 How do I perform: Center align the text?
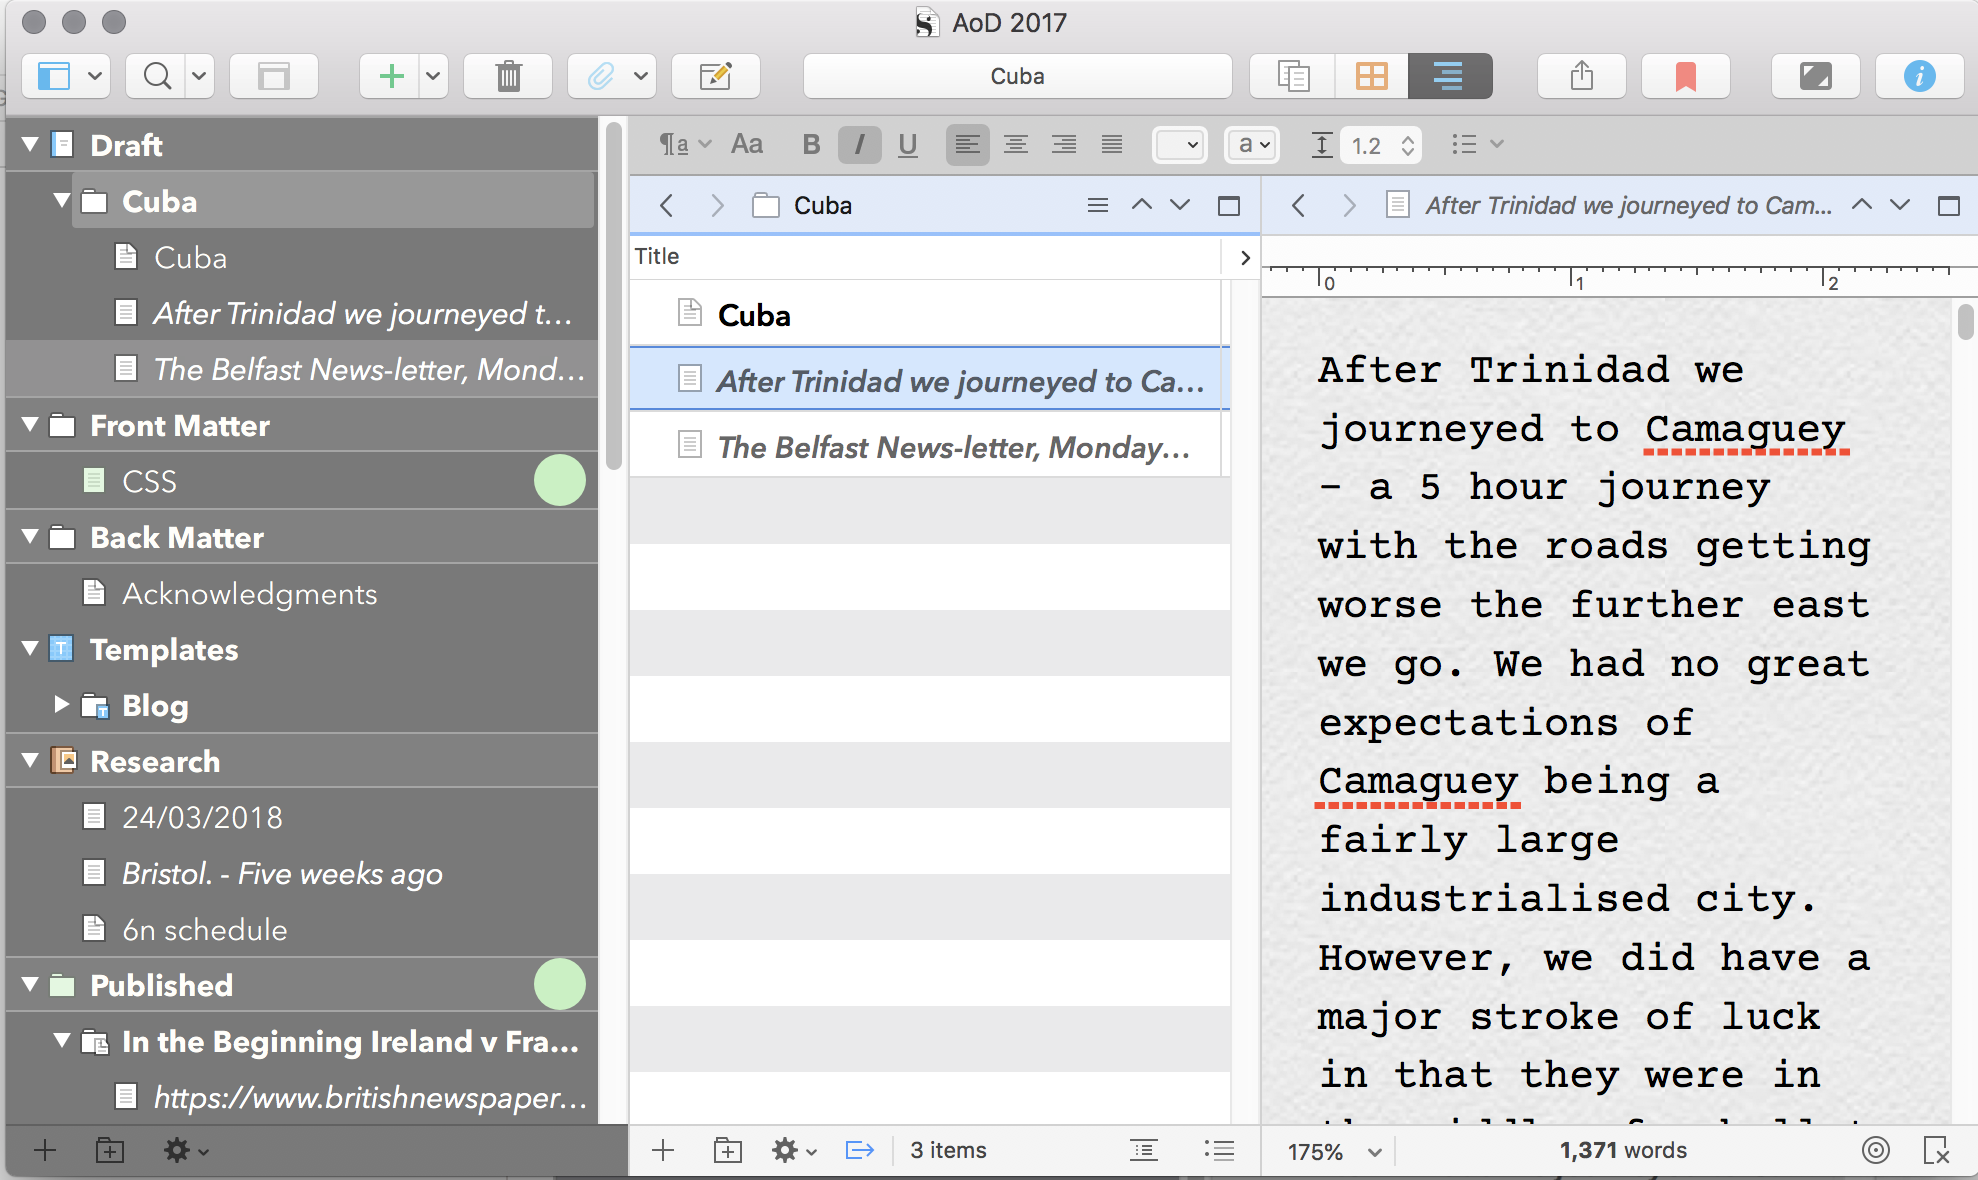pos(1015,145)
